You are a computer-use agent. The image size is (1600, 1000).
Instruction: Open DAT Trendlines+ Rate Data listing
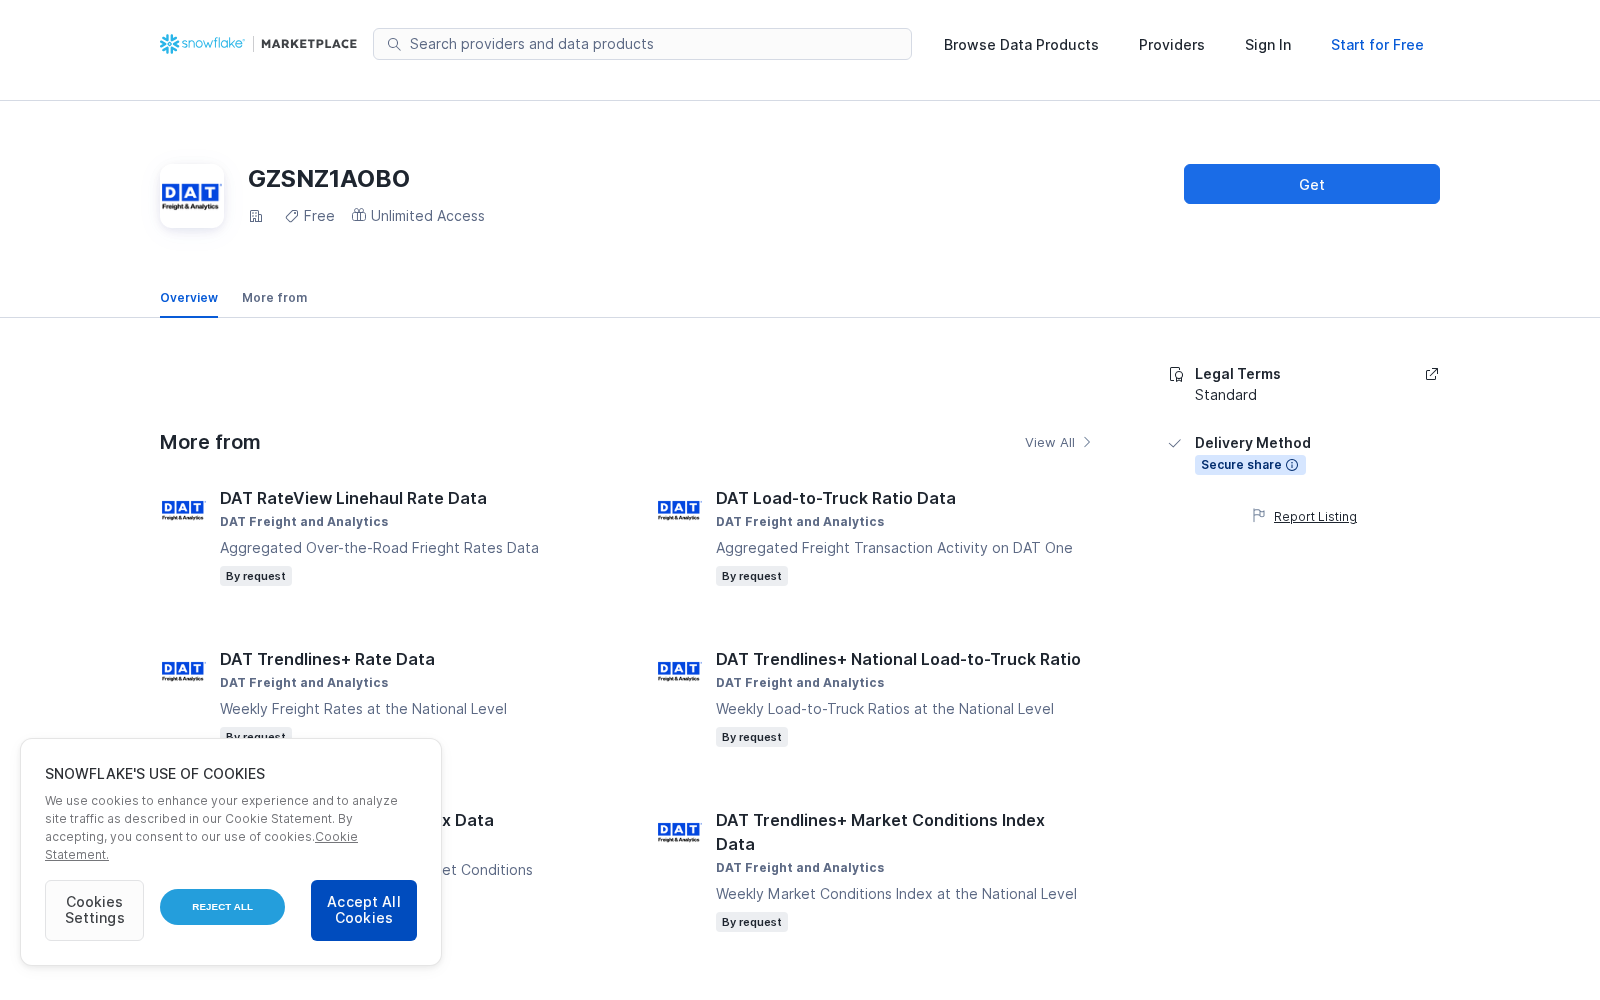tap(327, 659)
